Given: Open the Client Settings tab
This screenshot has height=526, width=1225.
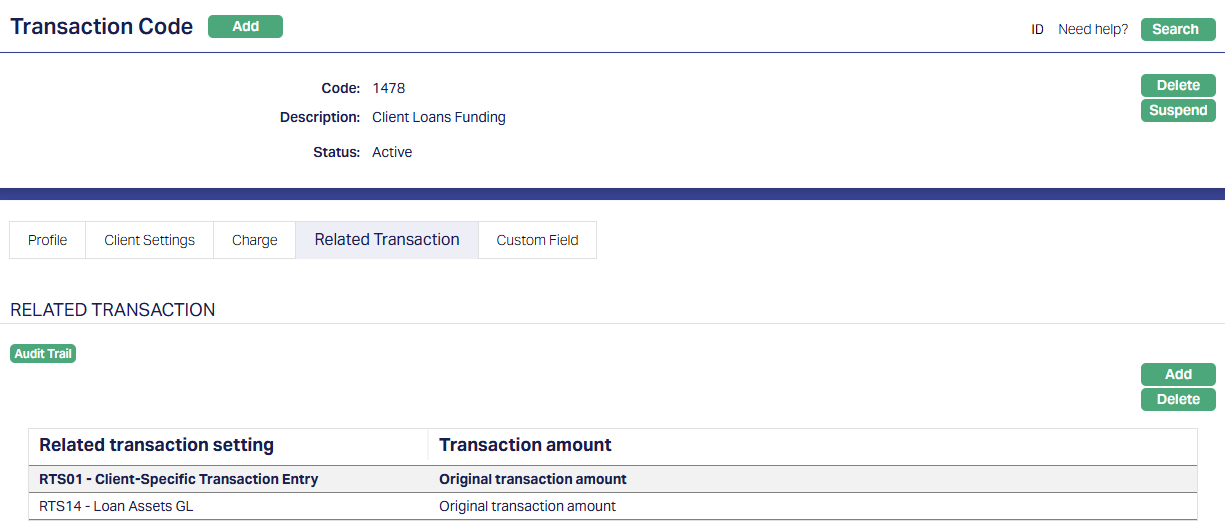Looking at the screenshot, I should (x=149, y=240).
